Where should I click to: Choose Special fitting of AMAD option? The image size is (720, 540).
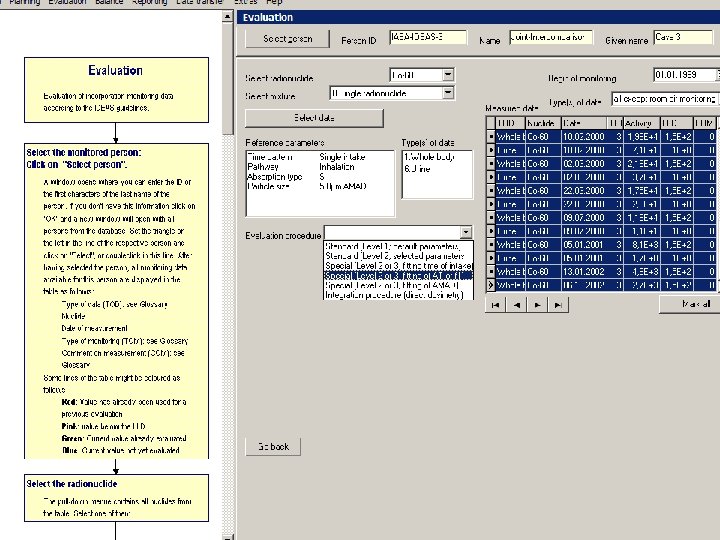pos(398,285)
